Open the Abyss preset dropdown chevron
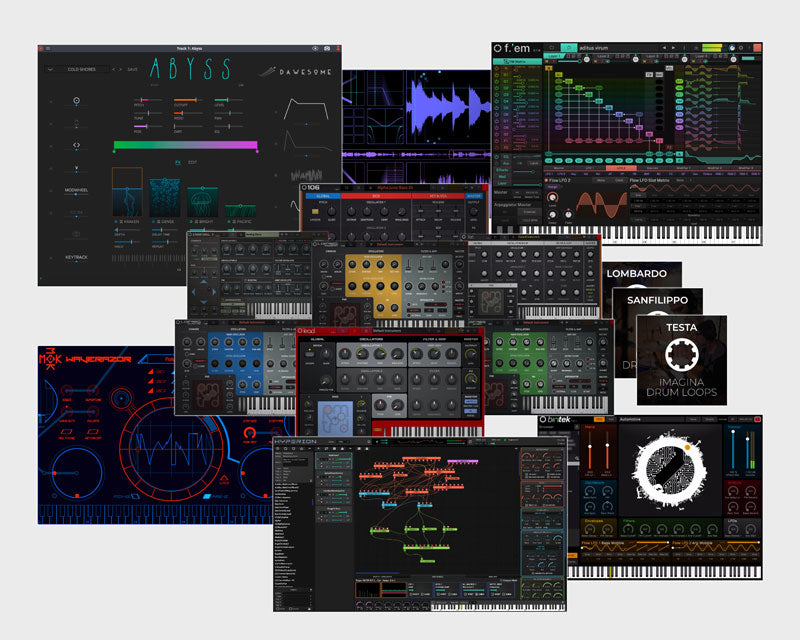The image size is (800, 640). click(50, 69)
